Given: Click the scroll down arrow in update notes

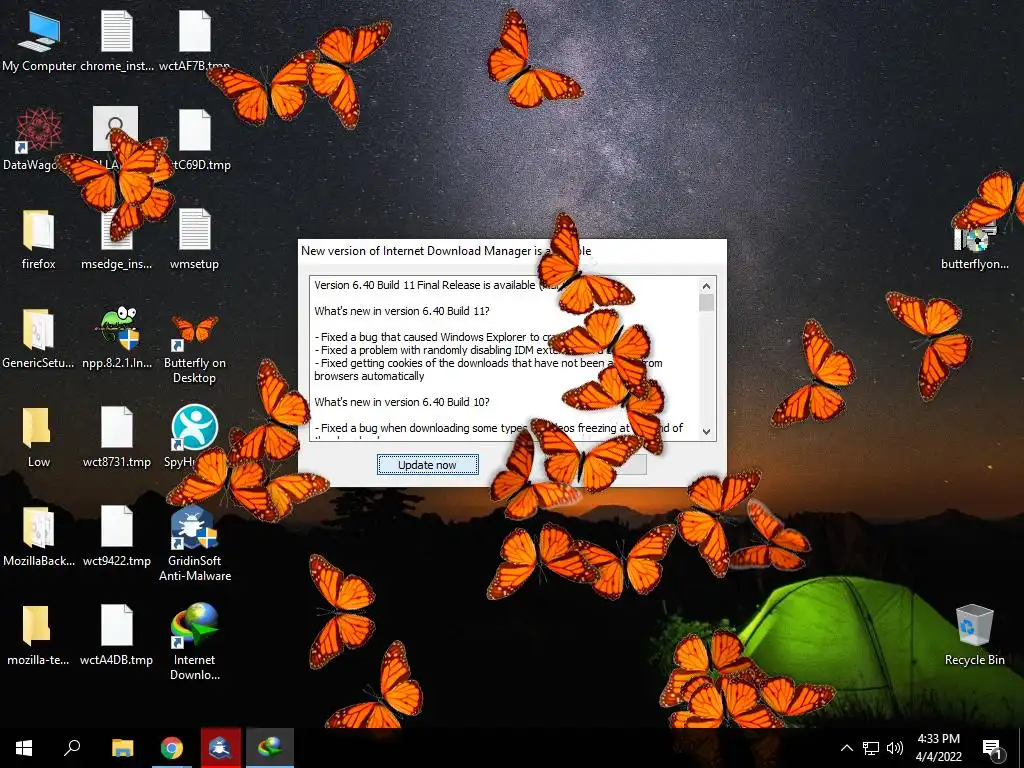Looking at the screenshot, I should tap(706, 431).
